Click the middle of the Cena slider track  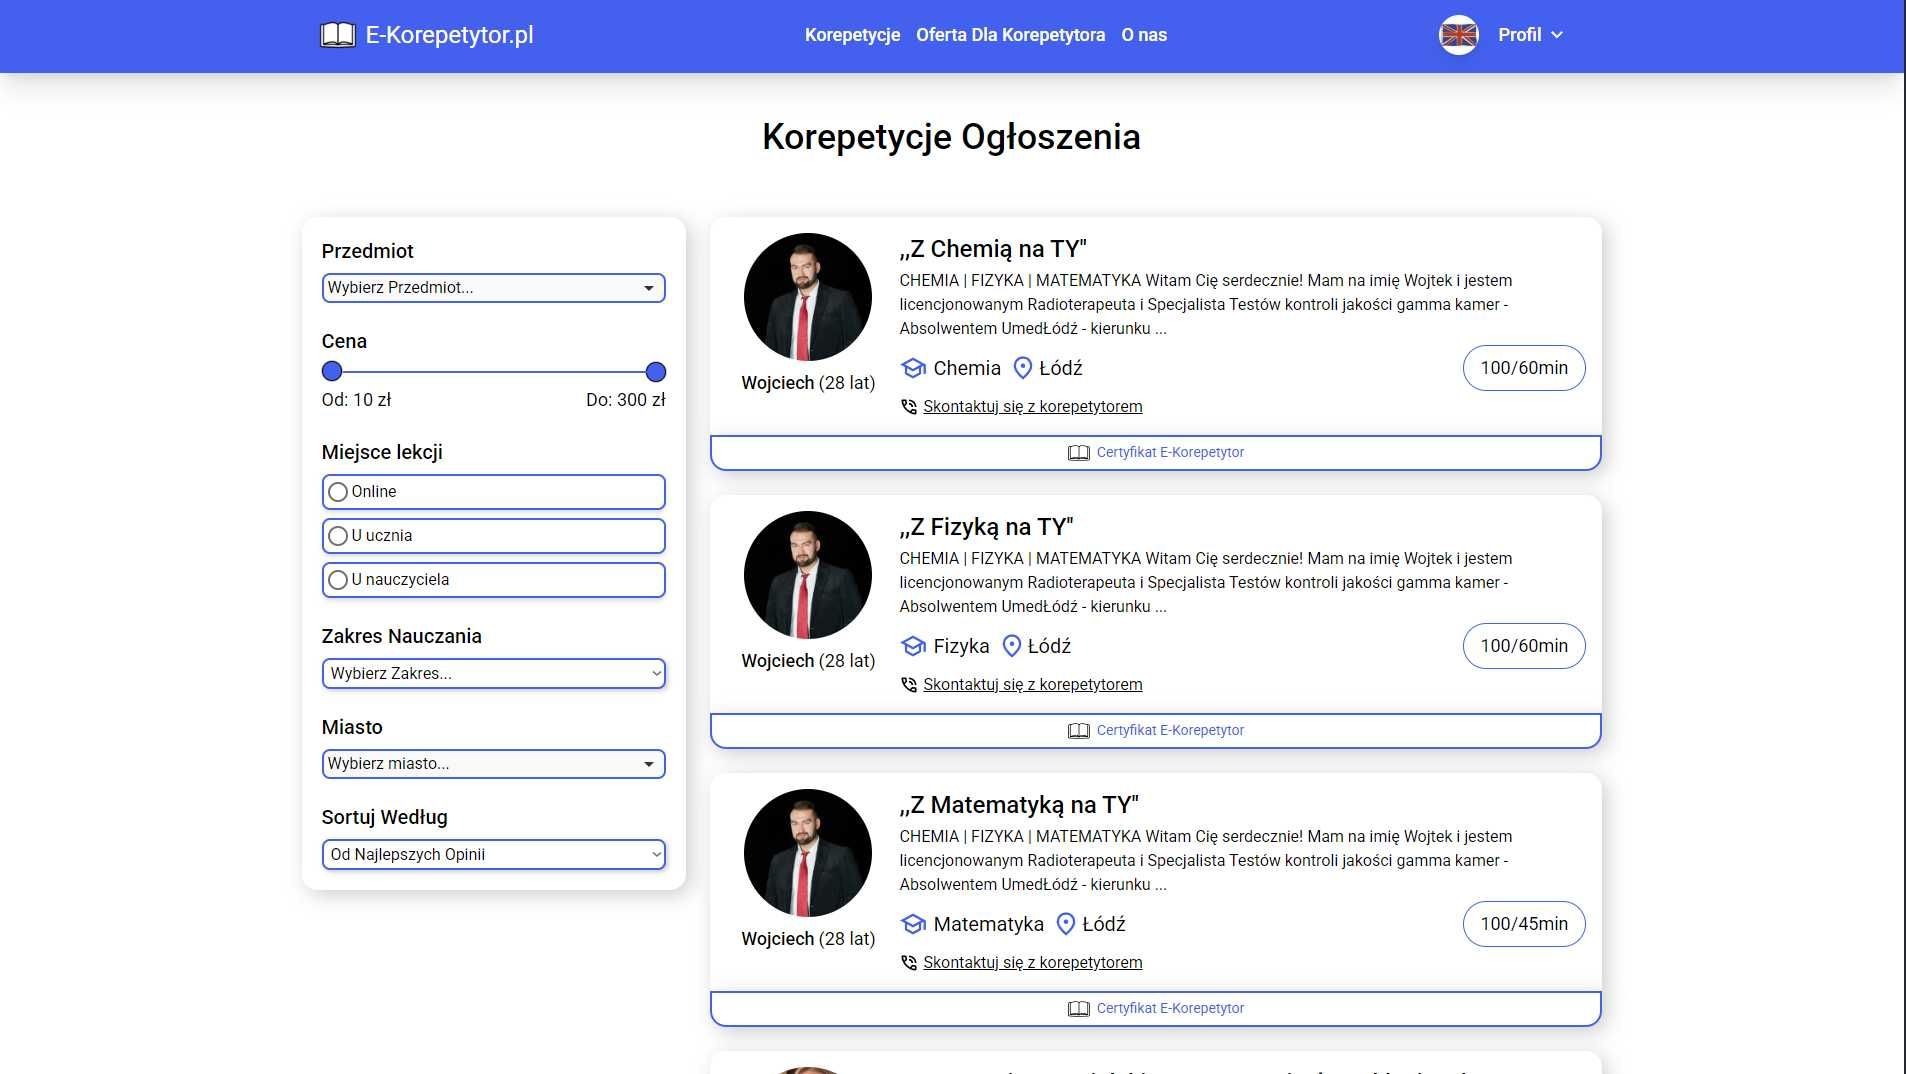[x=494, y=372]
